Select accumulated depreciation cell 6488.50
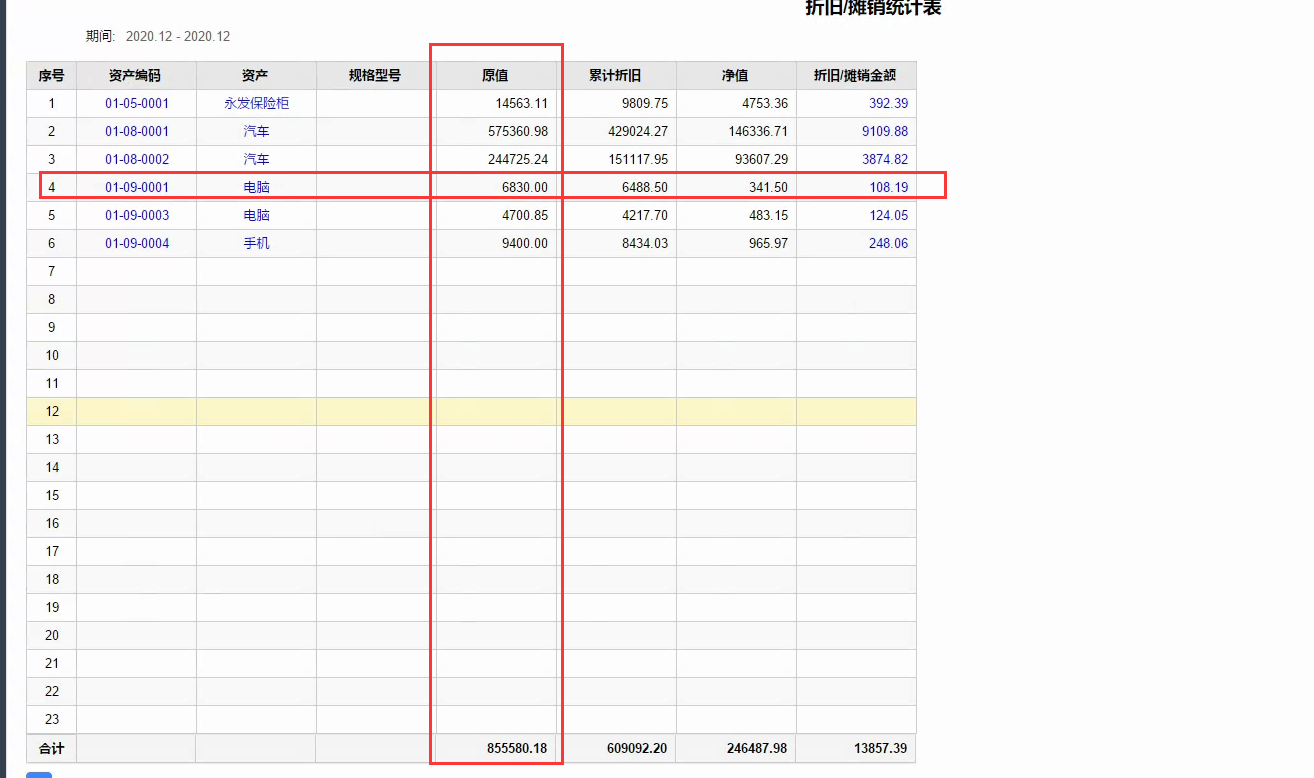This screenshot has width=1314, height=778. (616, 187)
